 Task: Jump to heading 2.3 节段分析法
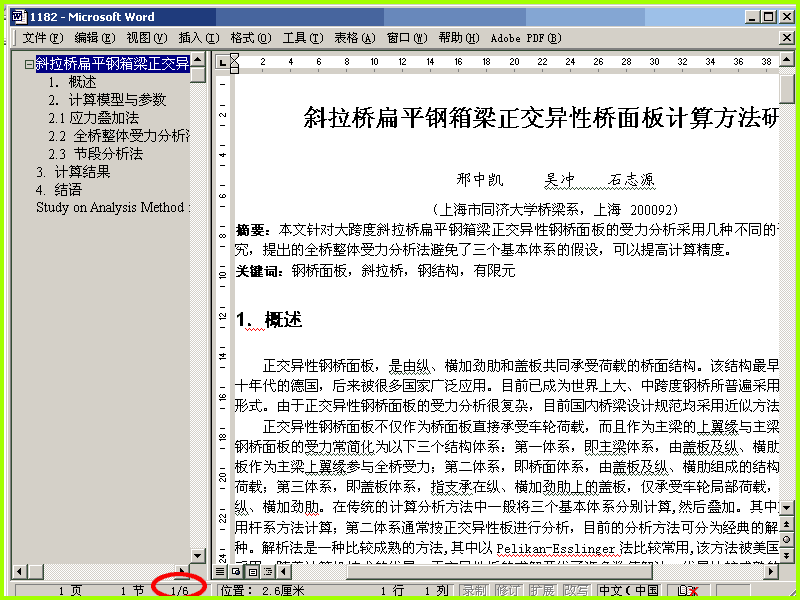click(x=95, y=154)
